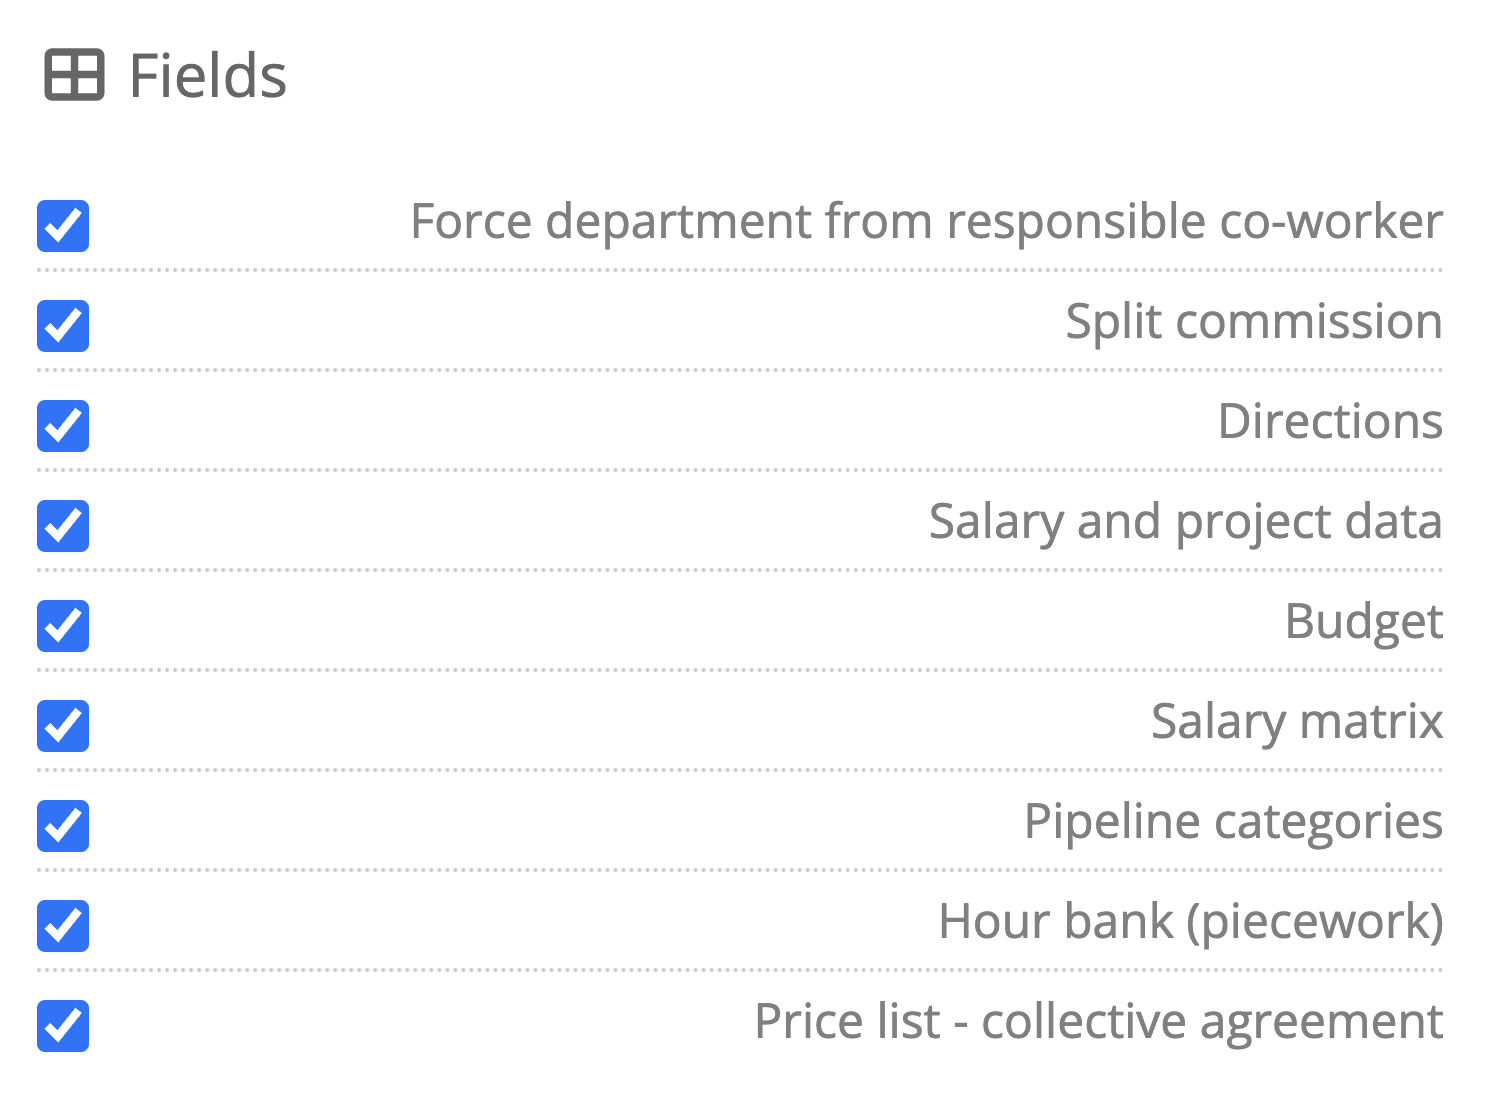1486x1098 pixels.
Task: Select the Budget label
Action: coord(1363,622)
